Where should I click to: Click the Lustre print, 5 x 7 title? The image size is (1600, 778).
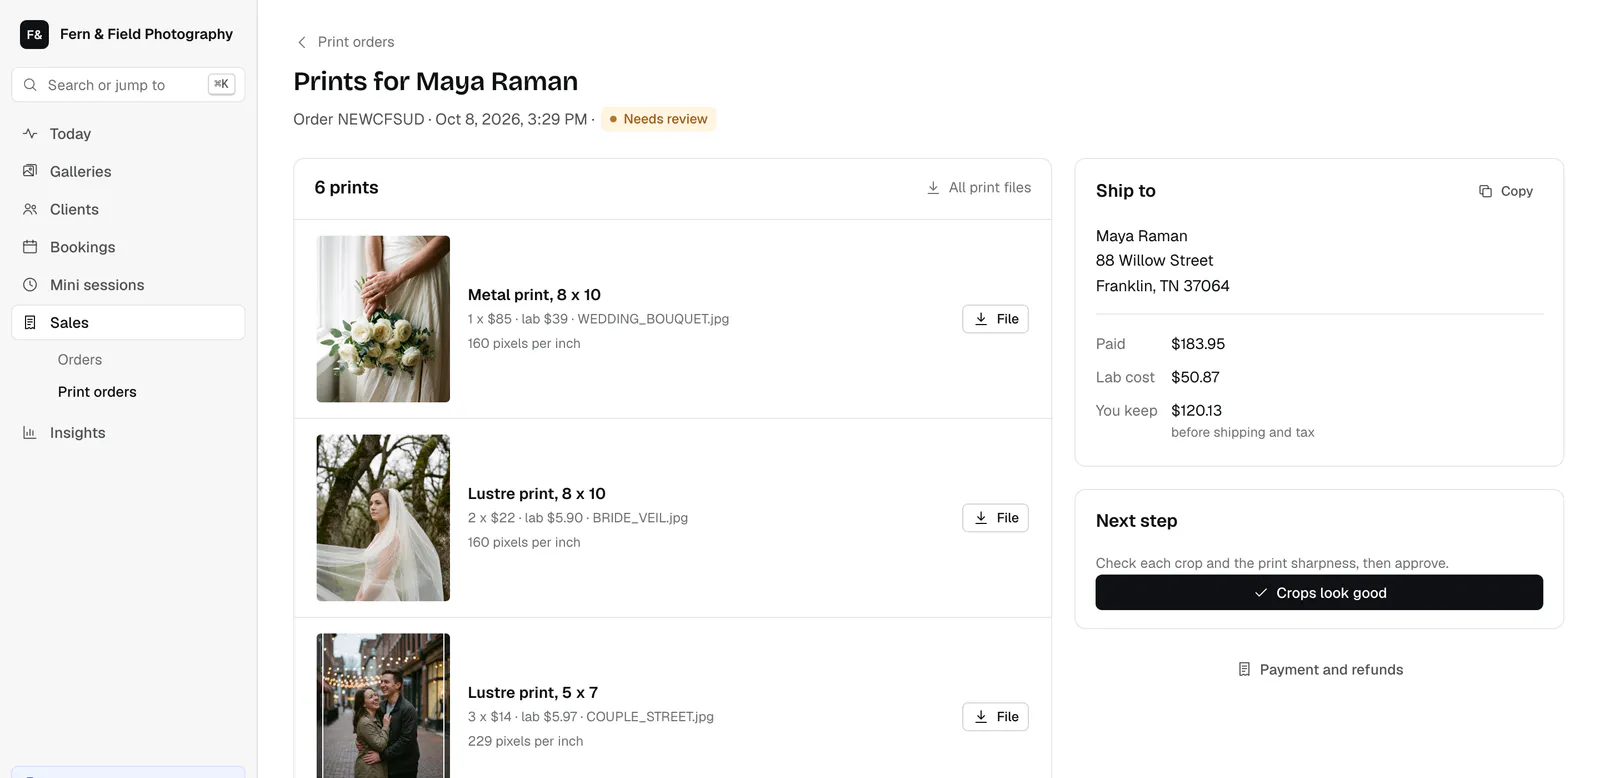pos(533,693)
